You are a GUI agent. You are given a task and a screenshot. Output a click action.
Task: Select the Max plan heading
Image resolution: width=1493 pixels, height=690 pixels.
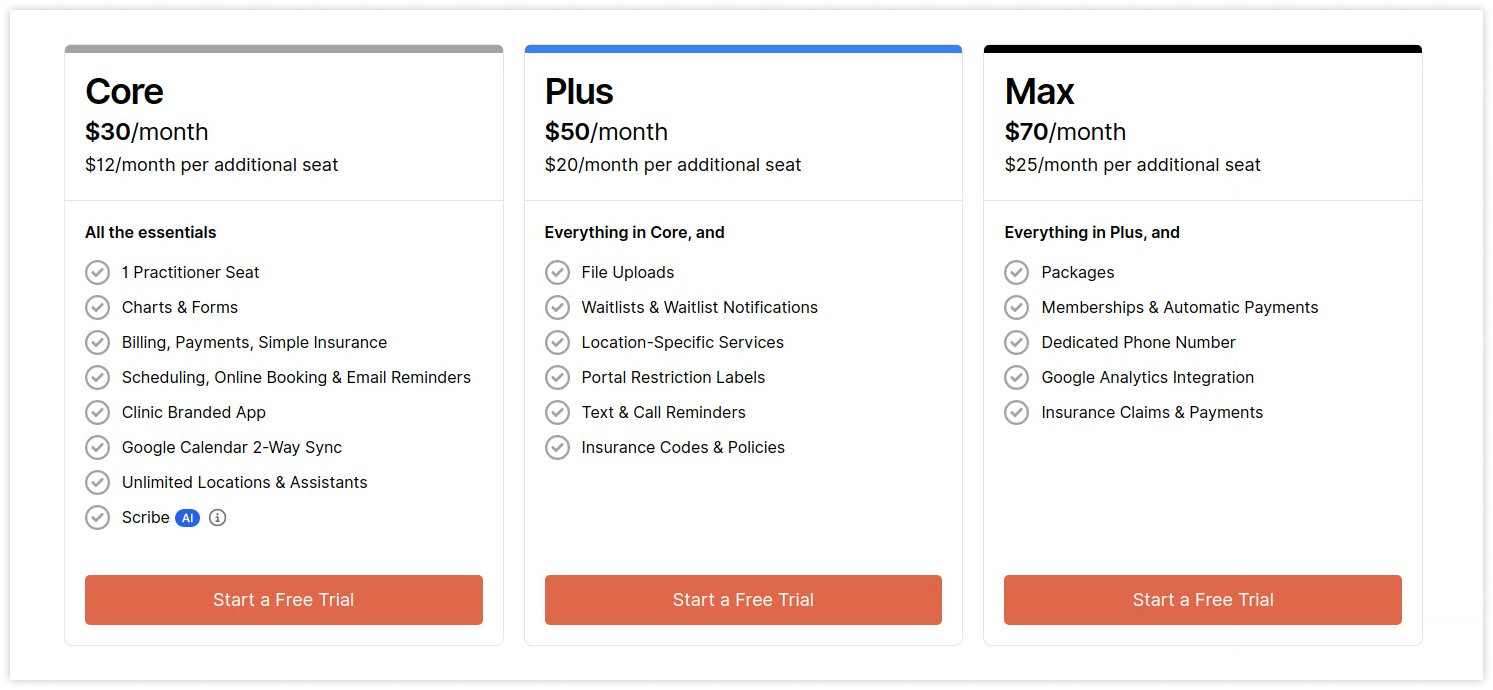tap(1039, 91)
